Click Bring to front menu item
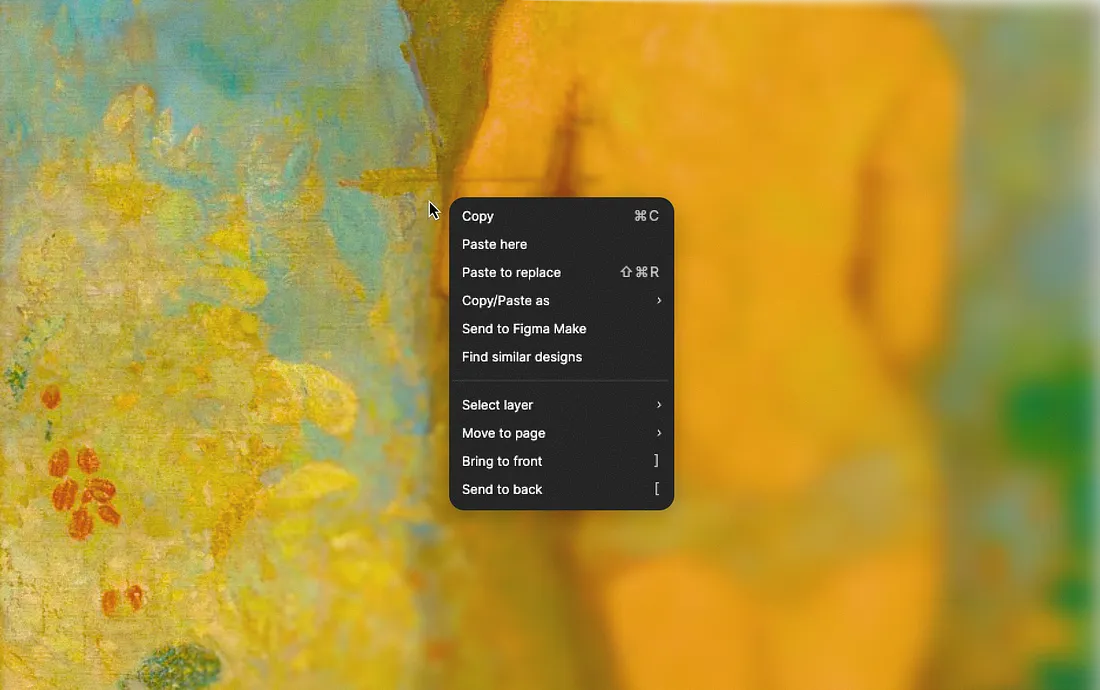The height and width of the screenshot is (690, 1100). tap(561, 461)
